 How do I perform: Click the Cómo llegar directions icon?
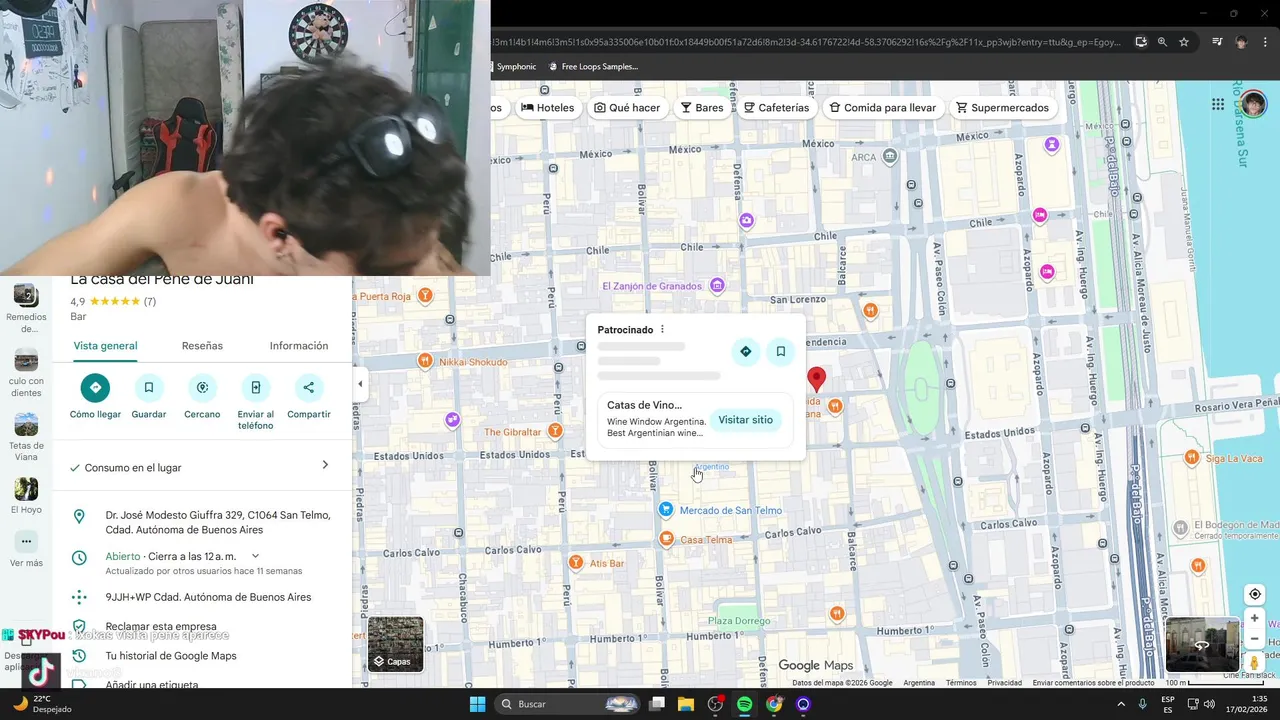click(x=95, y=387)
